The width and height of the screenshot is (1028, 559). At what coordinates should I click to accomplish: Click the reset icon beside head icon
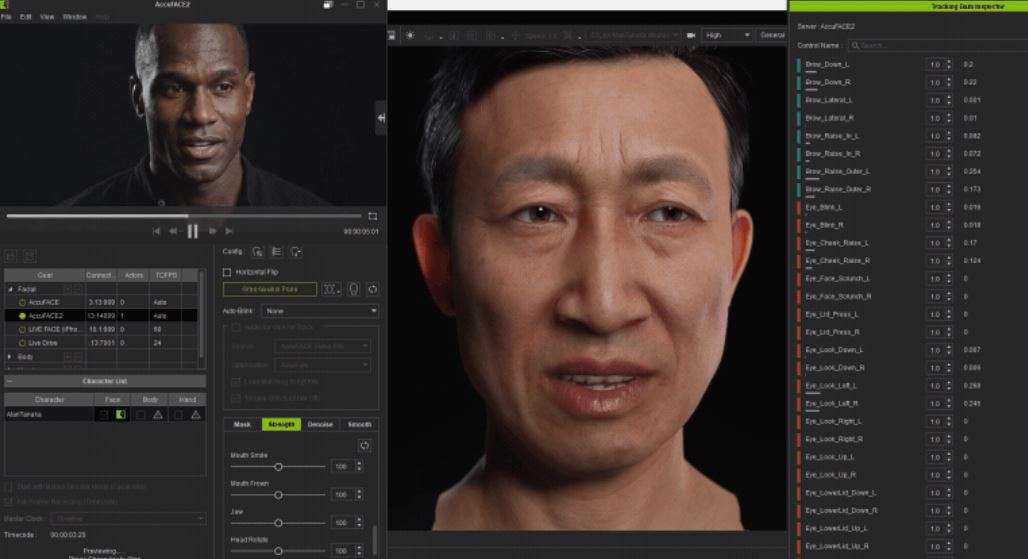point(372,289)
